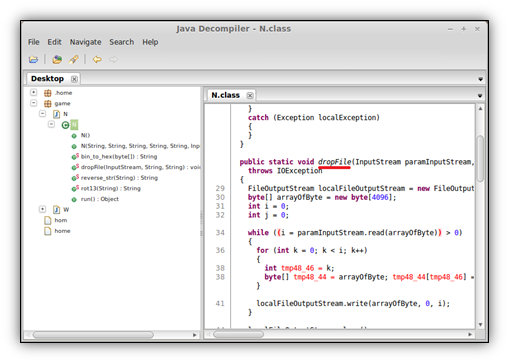The height and width of the screenshot is (363, 509).
Task: Close the N.class tab
Action: (250, 96)
